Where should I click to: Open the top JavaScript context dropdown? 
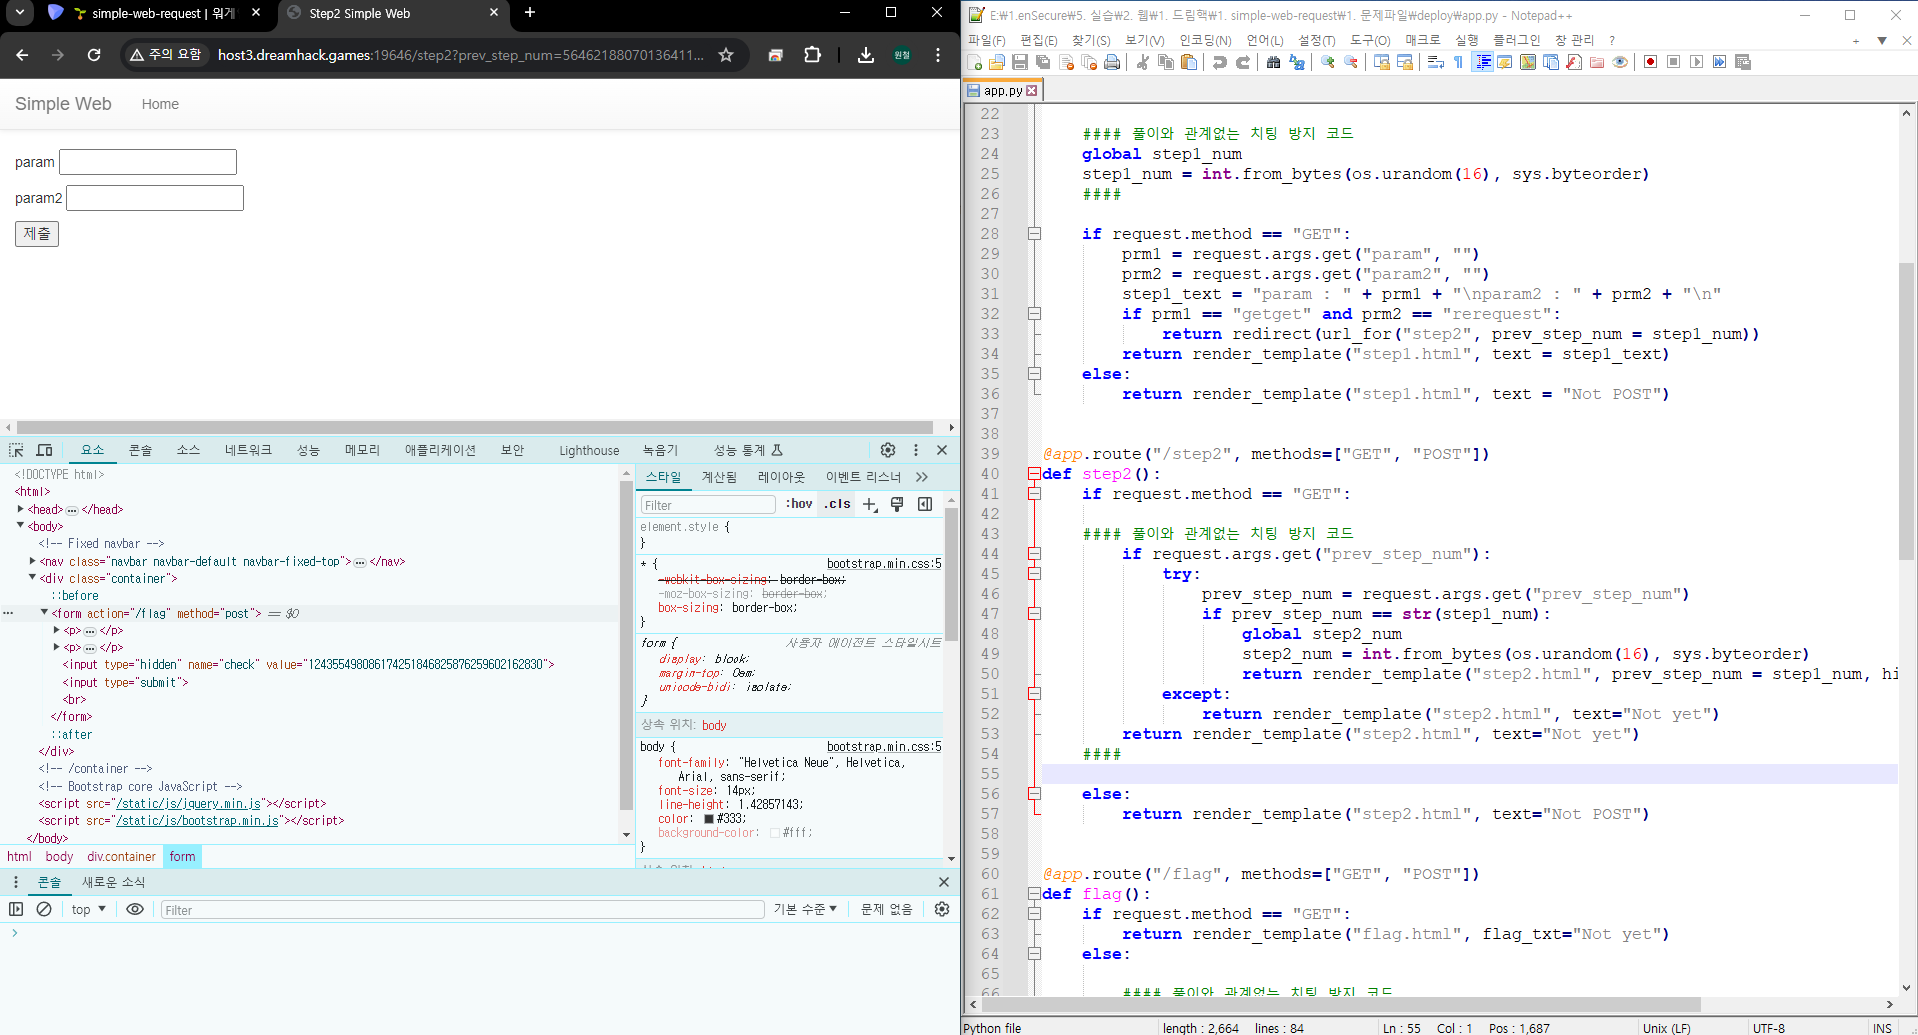click(x=88, y=909)
